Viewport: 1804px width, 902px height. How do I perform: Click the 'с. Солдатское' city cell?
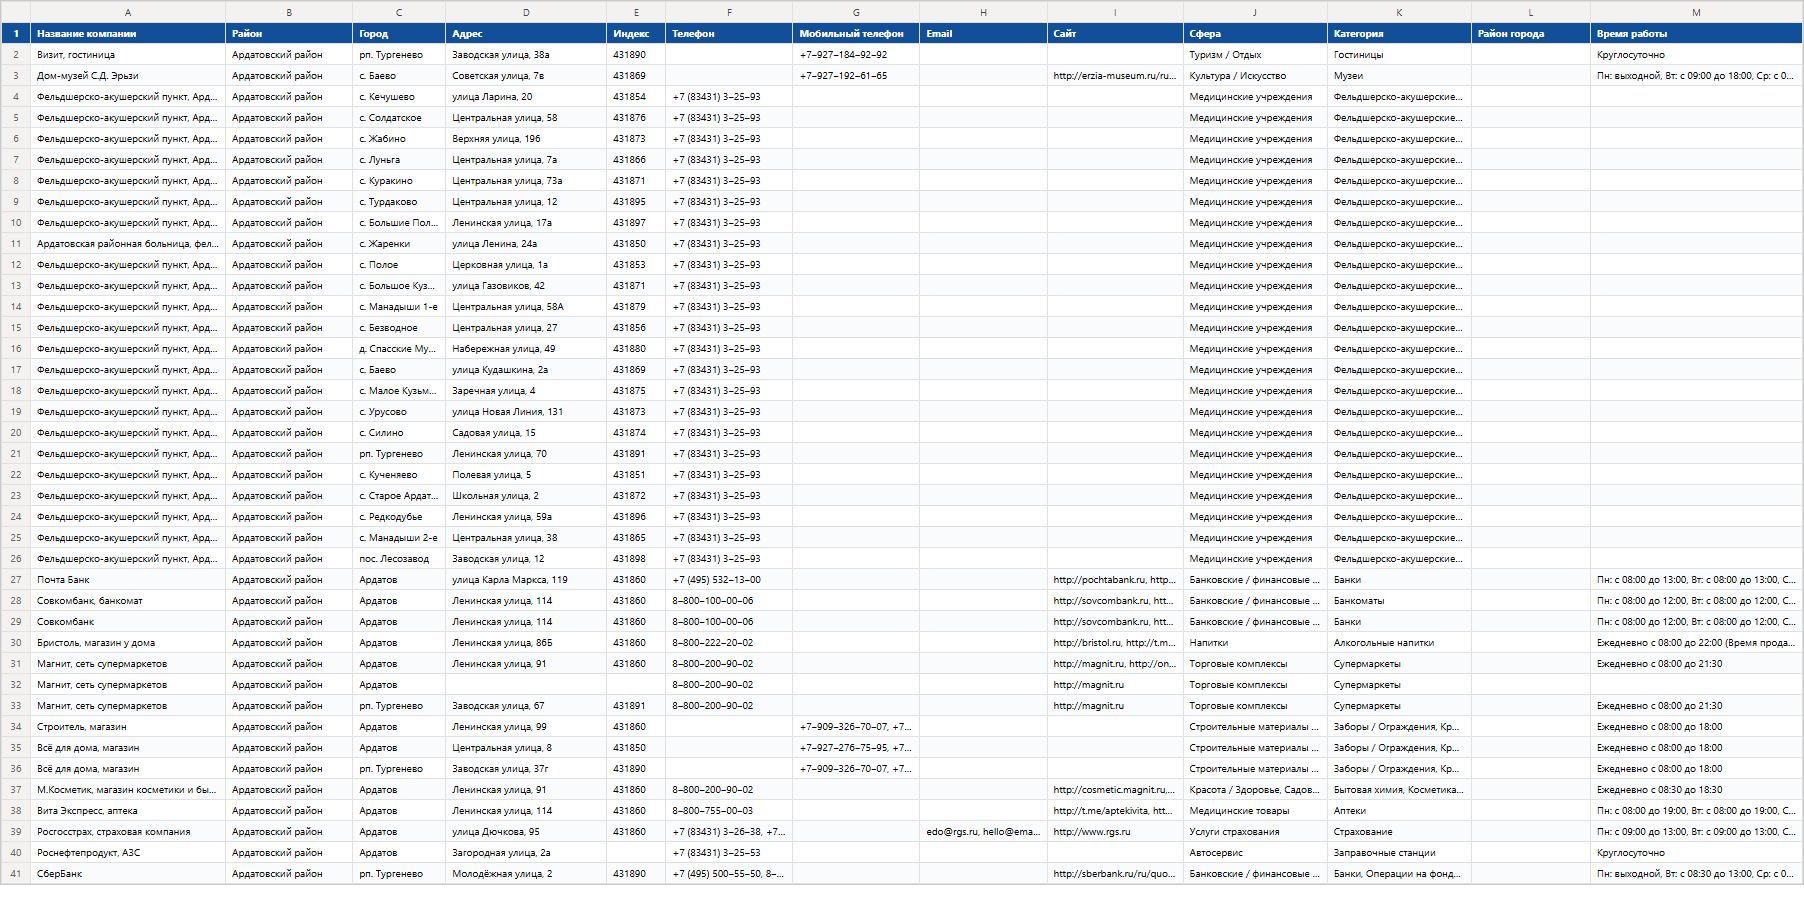point(399,118)
